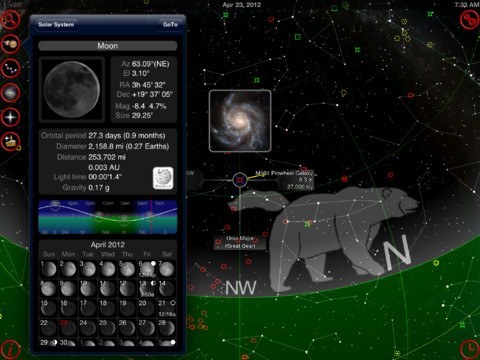Tap the Moon image thumbnail
This screenshot has width=480, height=360.
coord(72,89)
